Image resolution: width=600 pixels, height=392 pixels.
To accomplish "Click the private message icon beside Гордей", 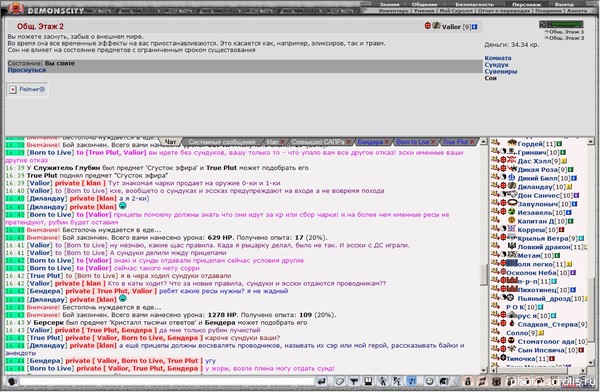I will (x=495, y=143).
